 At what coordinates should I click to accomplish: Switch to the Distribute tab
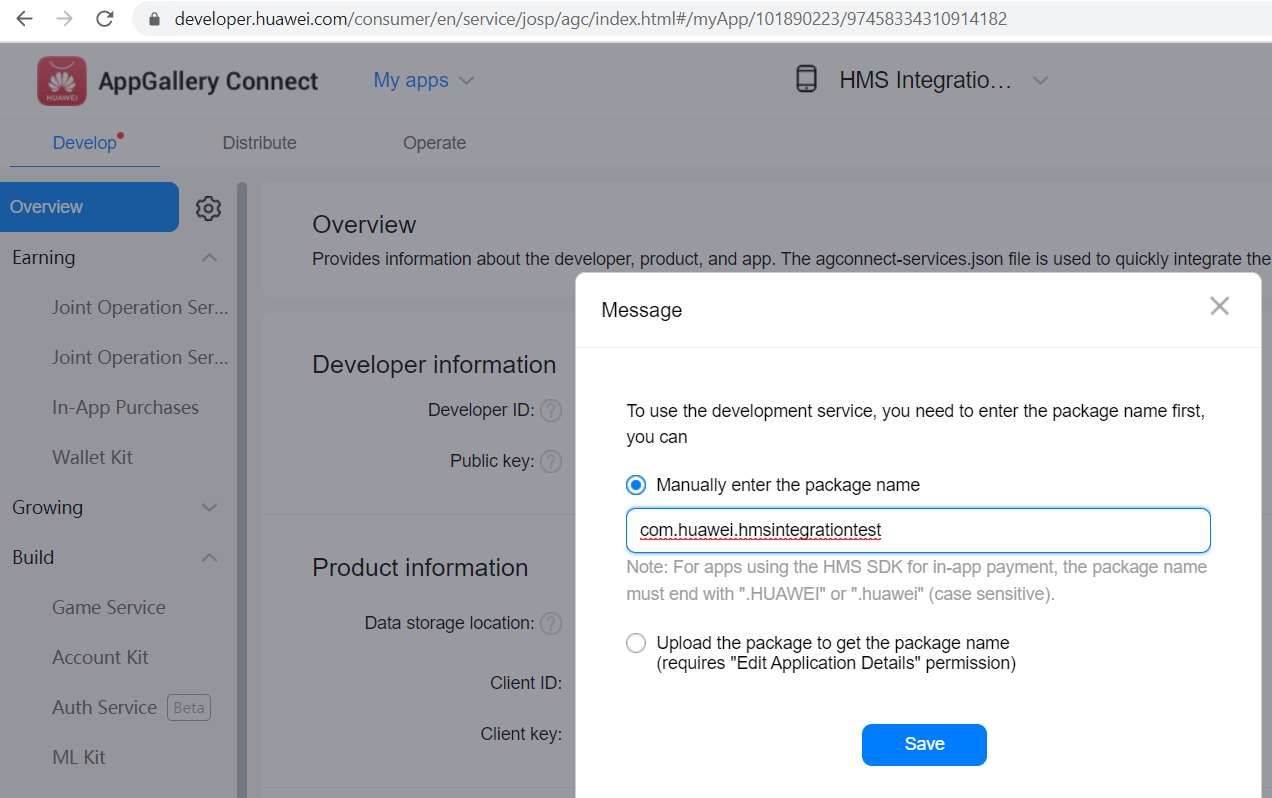point(259,143)
